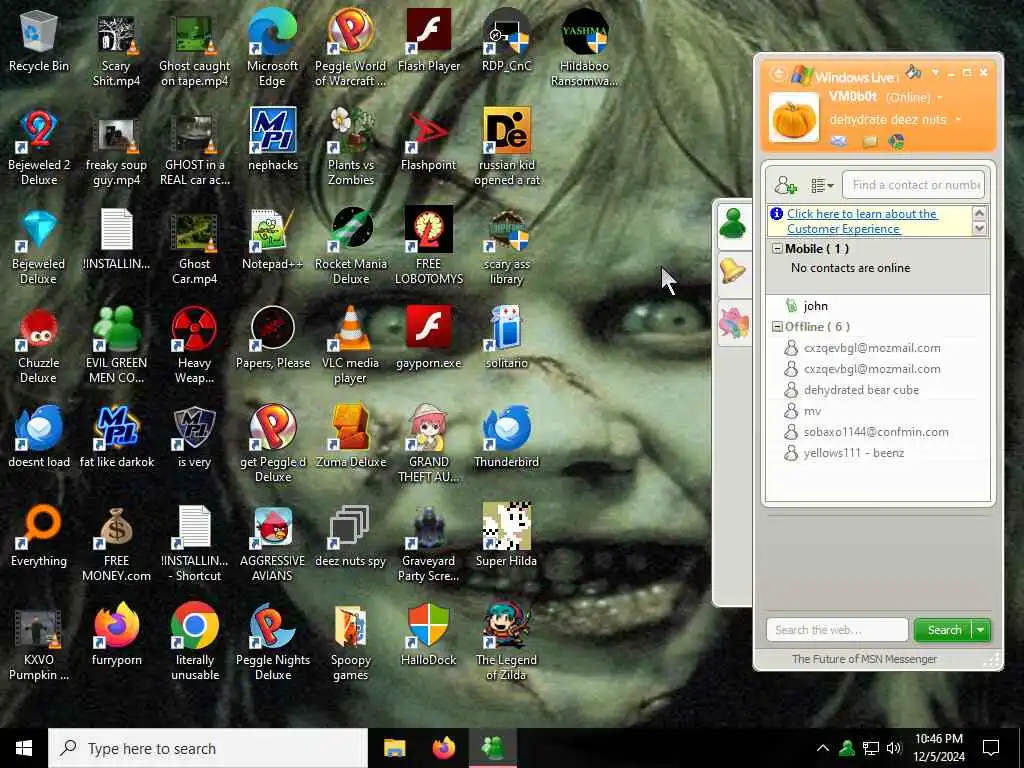1024x768 pixels.
Task: Open File Explorer from the taskbar
Action: pos(394,748)
